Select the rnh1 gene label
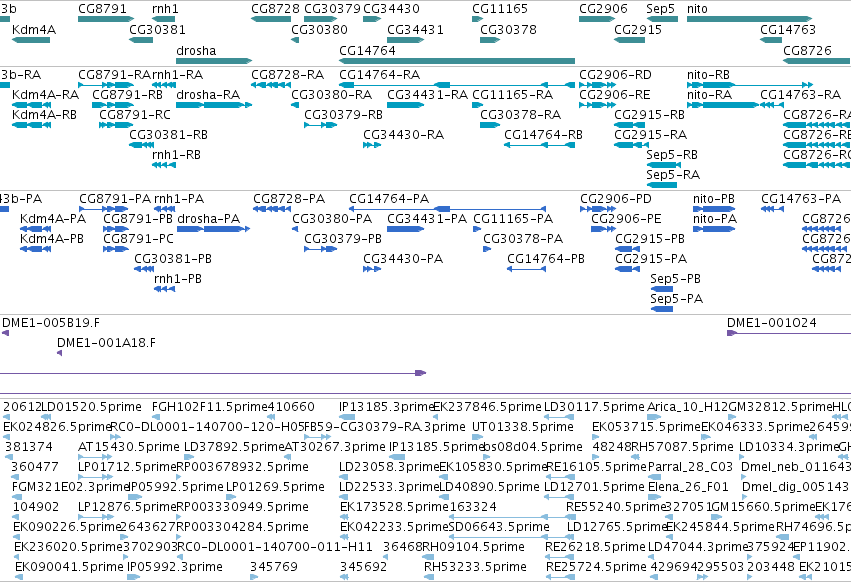This screenshot has height=582, width=851. click(x=165, y=9)
